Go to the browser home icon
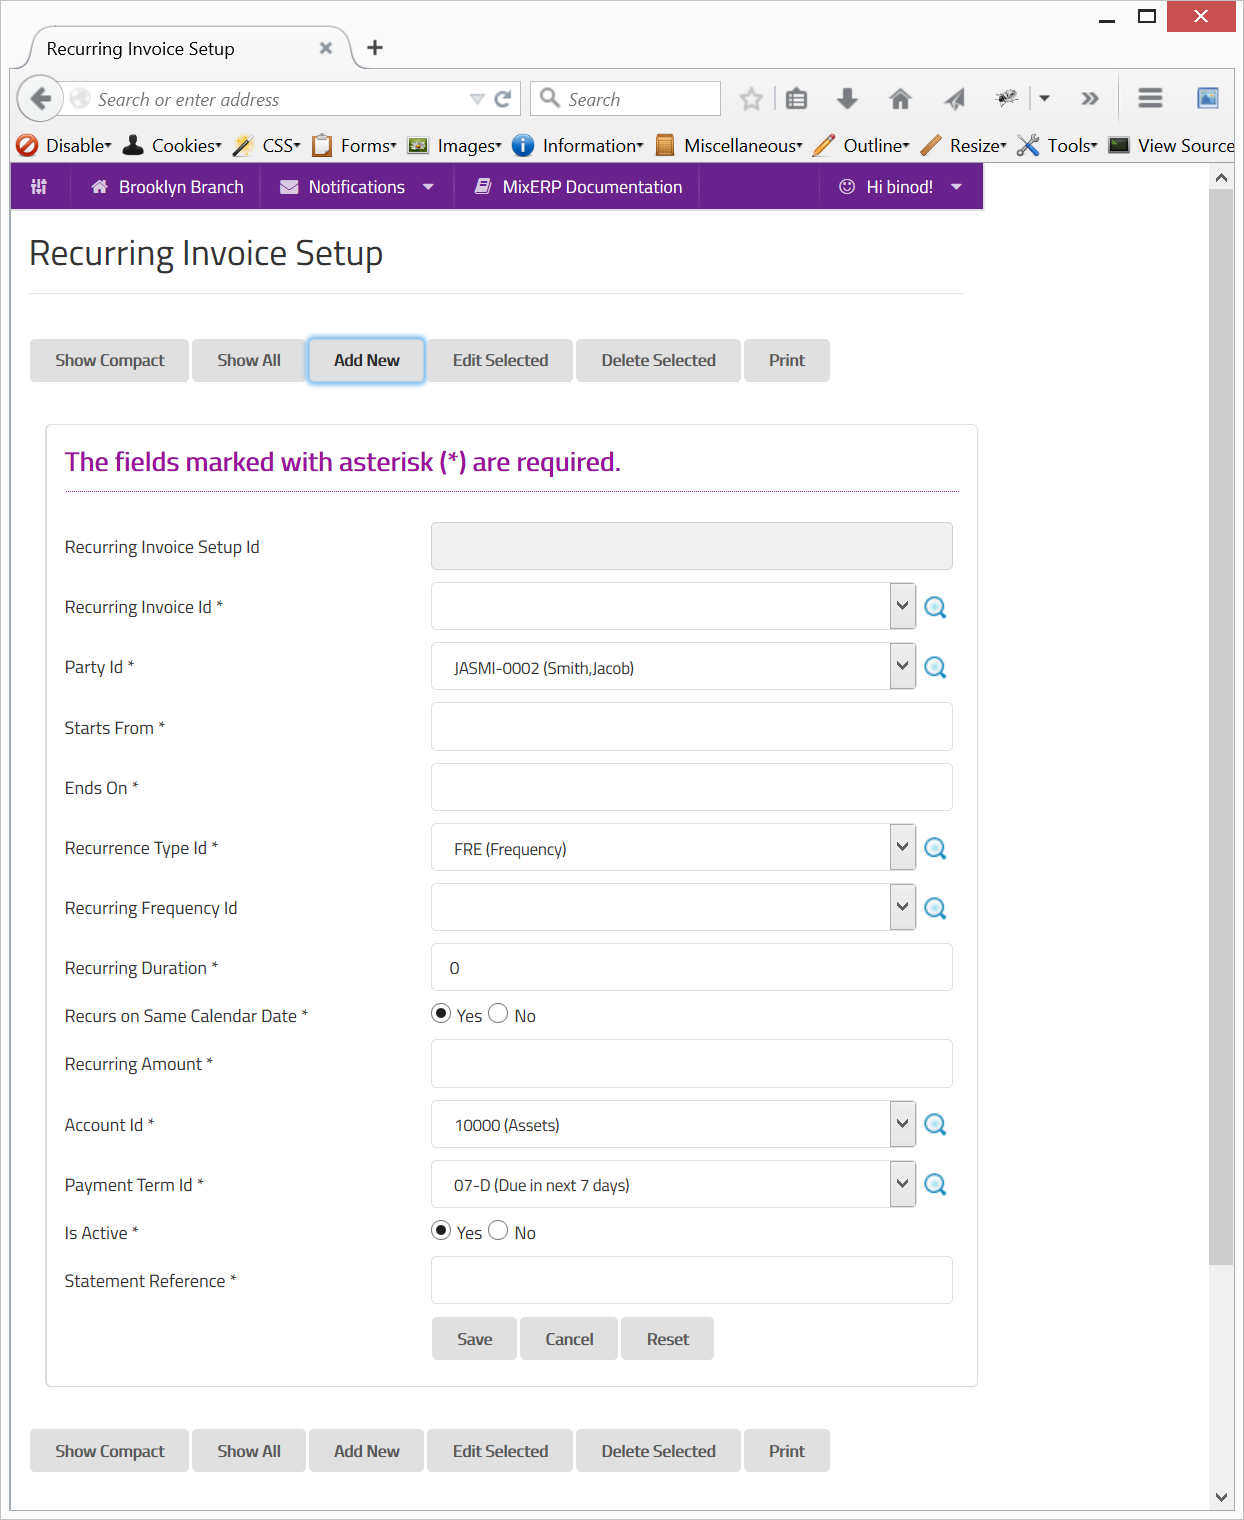Image resolution: width=1244 pixels, height=1520 pixels. (900, 98)
